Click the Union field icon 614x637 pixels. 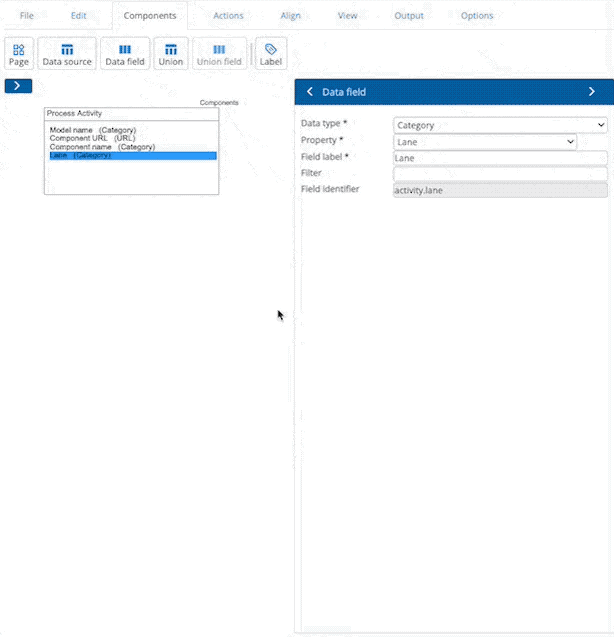[x=219, y=54]
